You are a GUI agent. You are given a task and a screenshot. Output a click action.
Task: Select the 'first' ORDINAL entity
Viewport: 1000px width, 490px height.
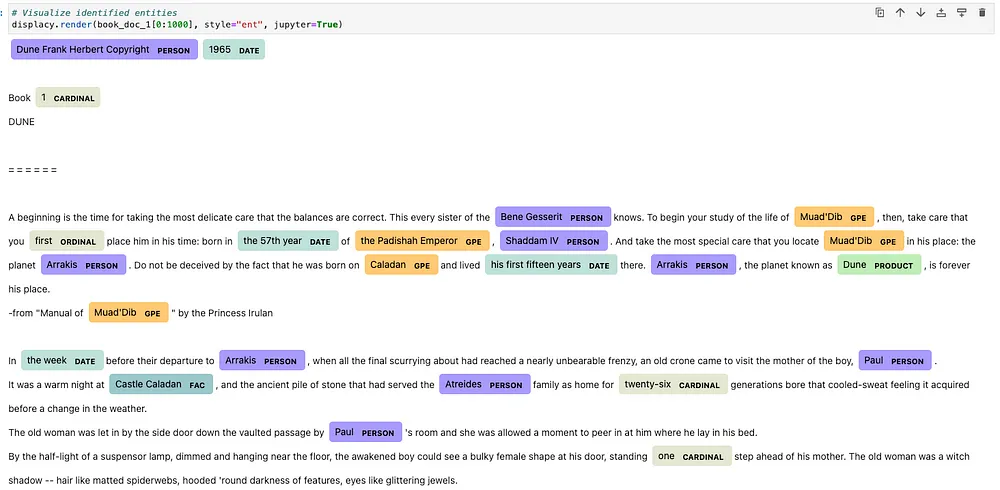pos(66,241)
